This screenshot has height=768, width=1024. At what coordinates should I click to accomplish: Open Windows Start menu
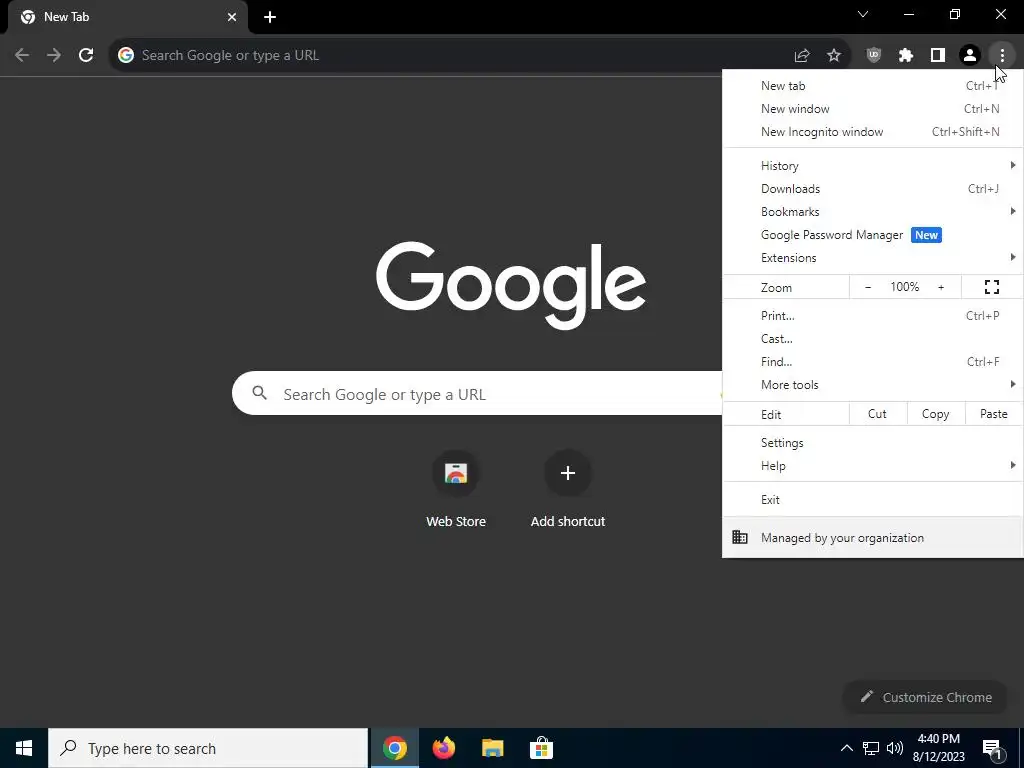[24, 748]
